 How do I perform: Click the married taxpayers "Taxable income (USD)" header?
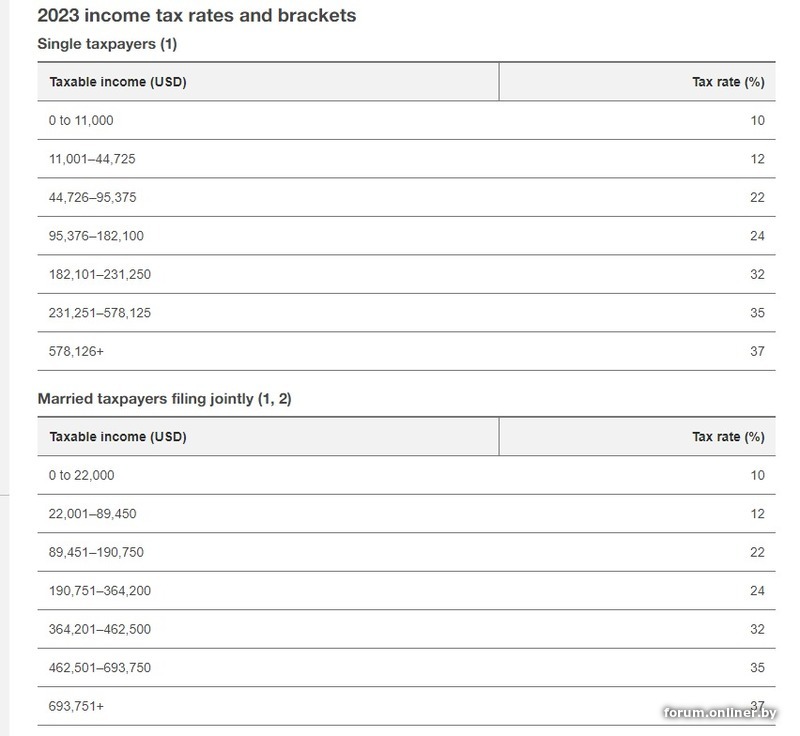click(x=117, y=437)
